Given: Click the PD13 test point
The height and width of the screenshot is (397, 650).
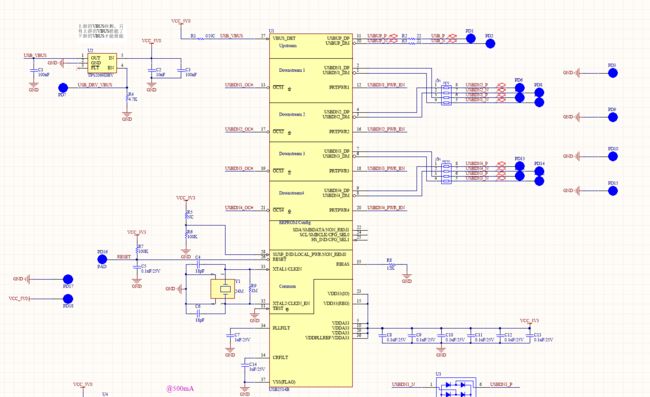Looking at the screenshot, I should [x=519, y=166].
